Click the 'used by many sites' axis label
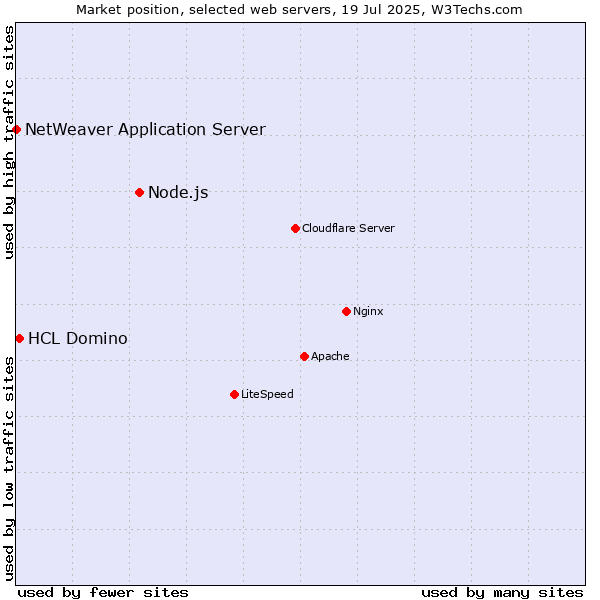 pyautogui.click(x=502, y=593)
